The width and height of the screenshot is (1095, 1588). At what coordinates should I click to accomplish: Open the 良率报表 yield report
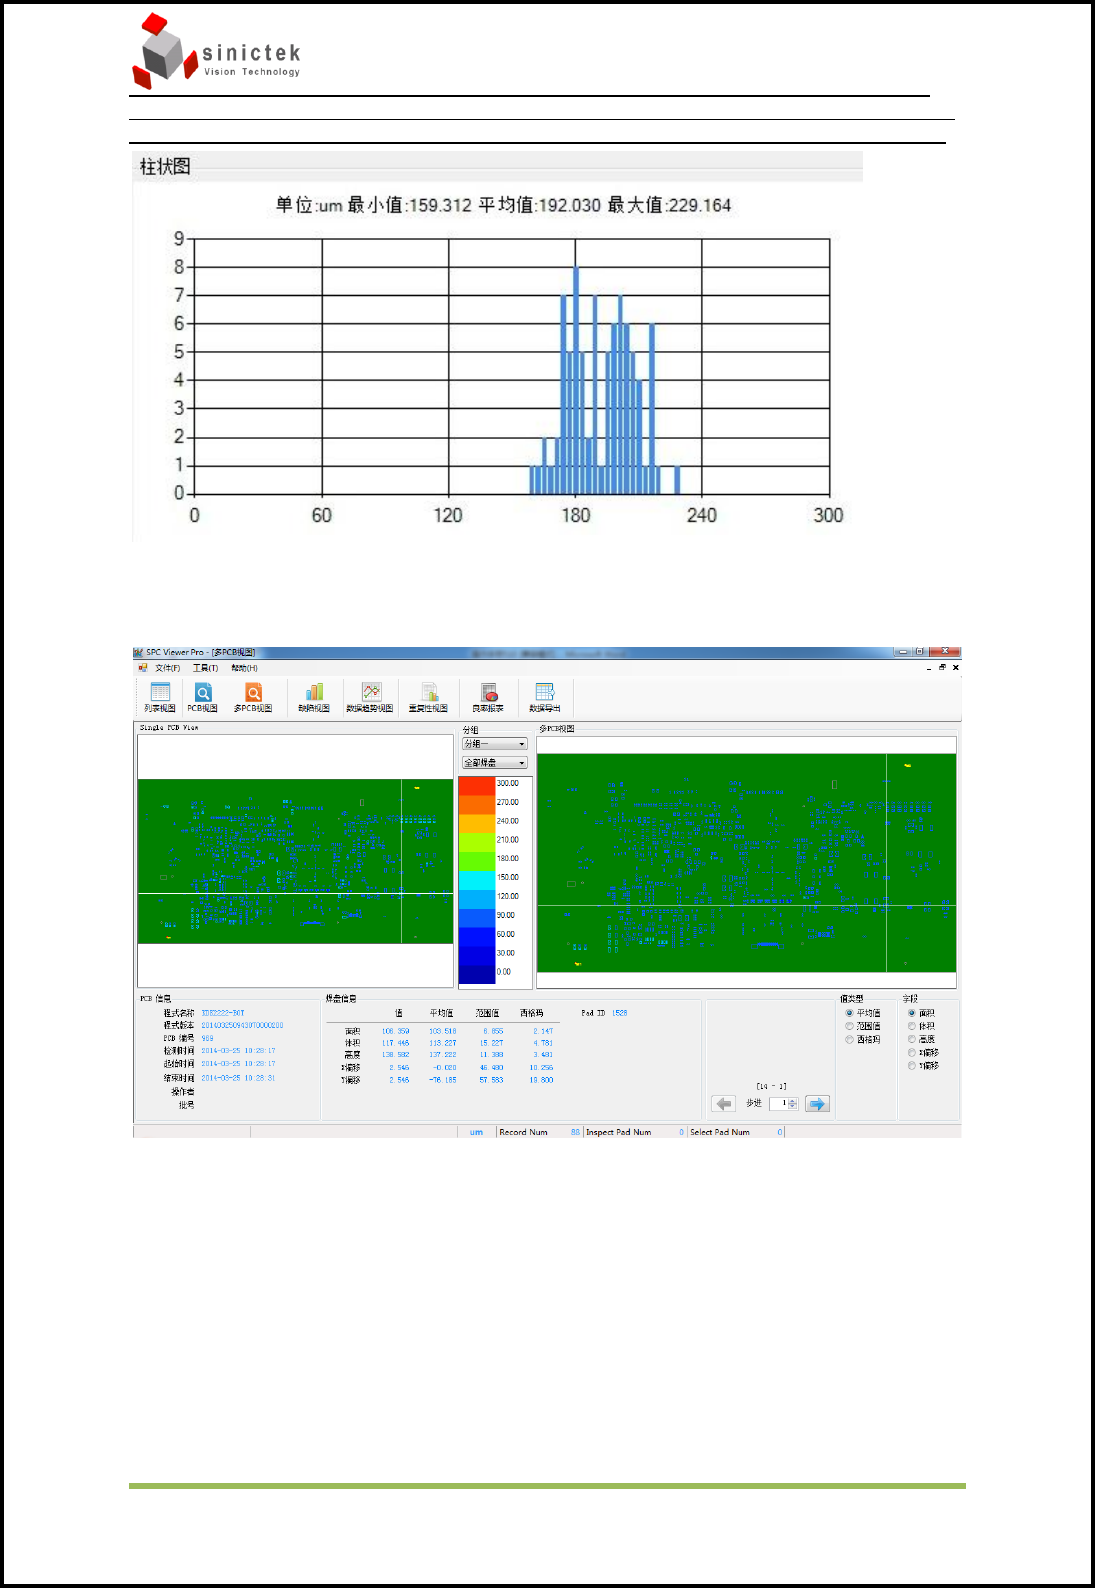pos(488,697)
